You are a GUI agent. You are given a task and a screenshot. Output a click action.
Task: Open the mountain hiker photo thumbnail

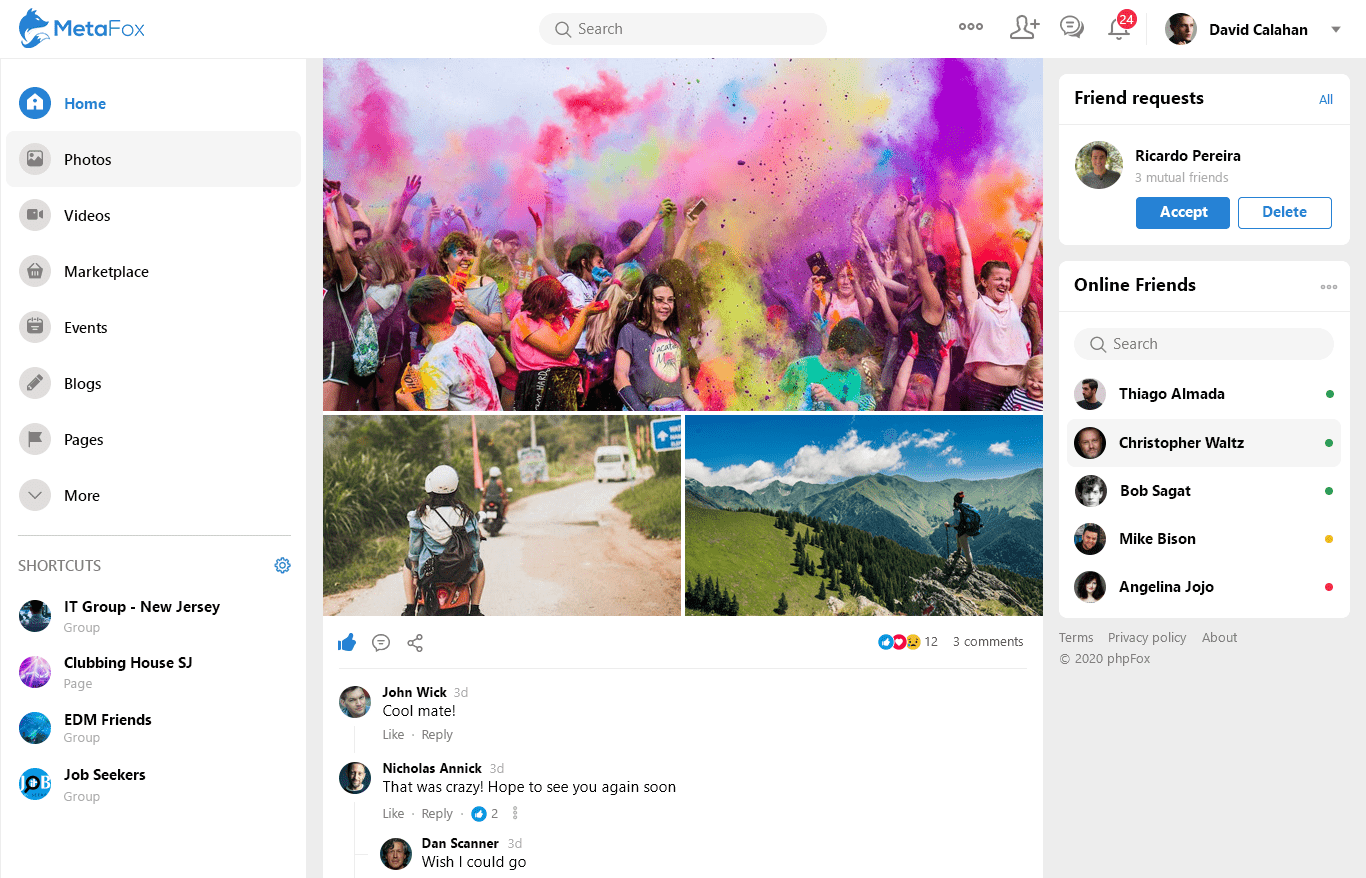[864, 515]
